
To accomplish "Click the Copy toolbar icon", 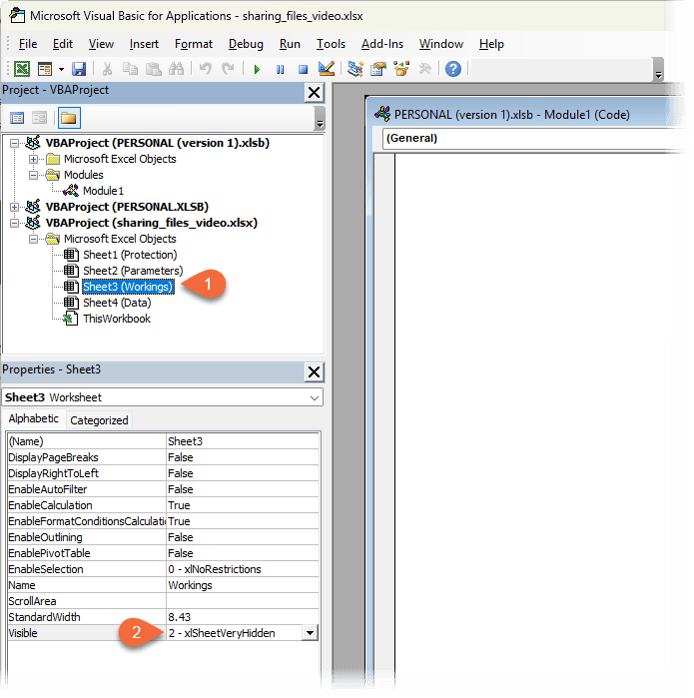I will [x=130, y=69].
